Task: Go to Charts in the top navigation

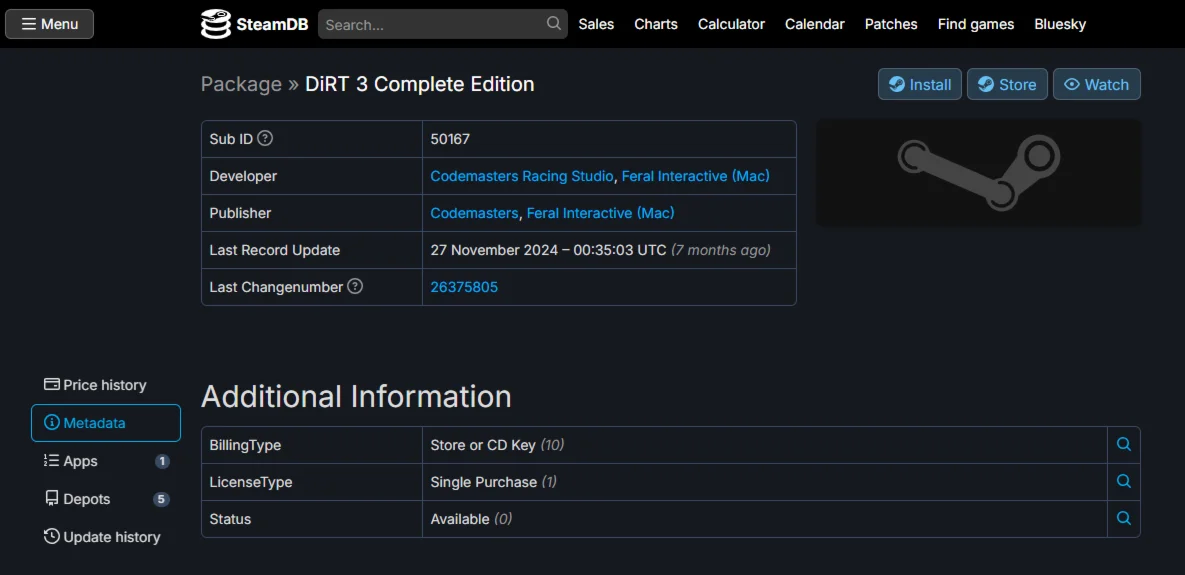Action: tap(656, 24)
